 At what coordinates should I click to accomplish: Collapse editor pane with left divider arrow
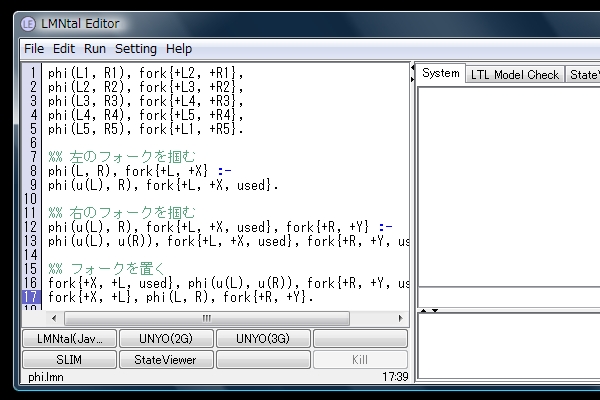pyautogui.click(x=413, y=68)
